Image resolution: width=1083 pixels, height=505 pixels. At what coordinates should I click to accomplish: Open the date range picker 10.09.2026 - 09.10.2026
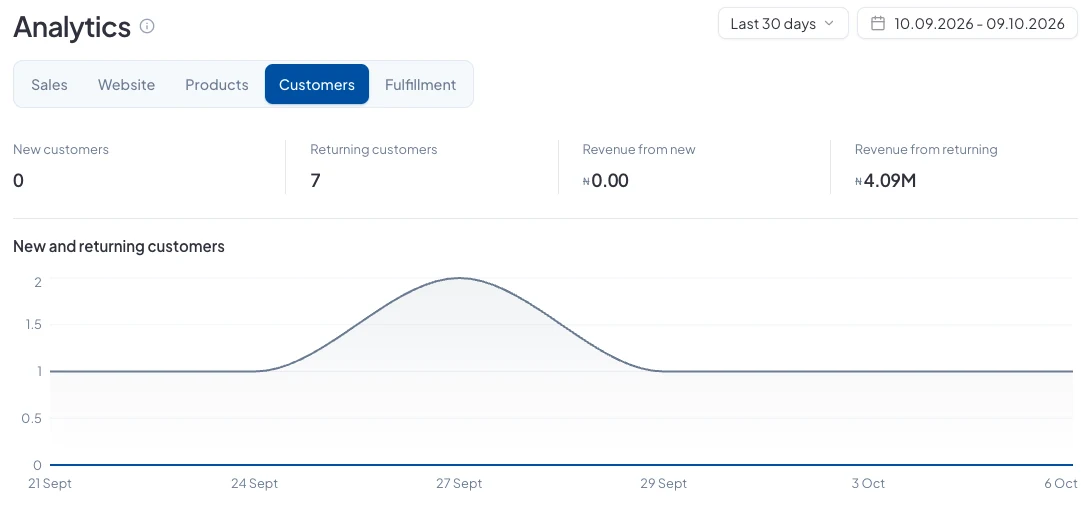(967, 23)
